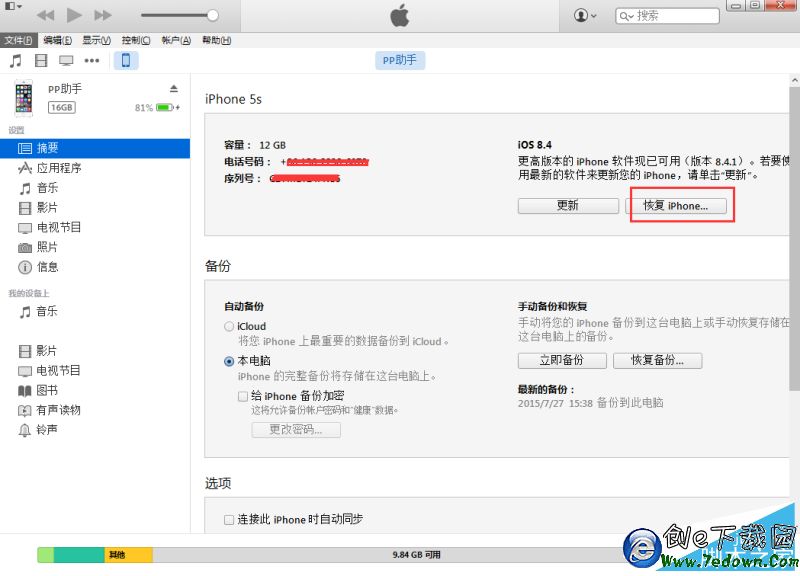Select the iPhone device icon in toolbar
Image resolution: width=800 pixels, height=576 pixels.
pos(126,61)
